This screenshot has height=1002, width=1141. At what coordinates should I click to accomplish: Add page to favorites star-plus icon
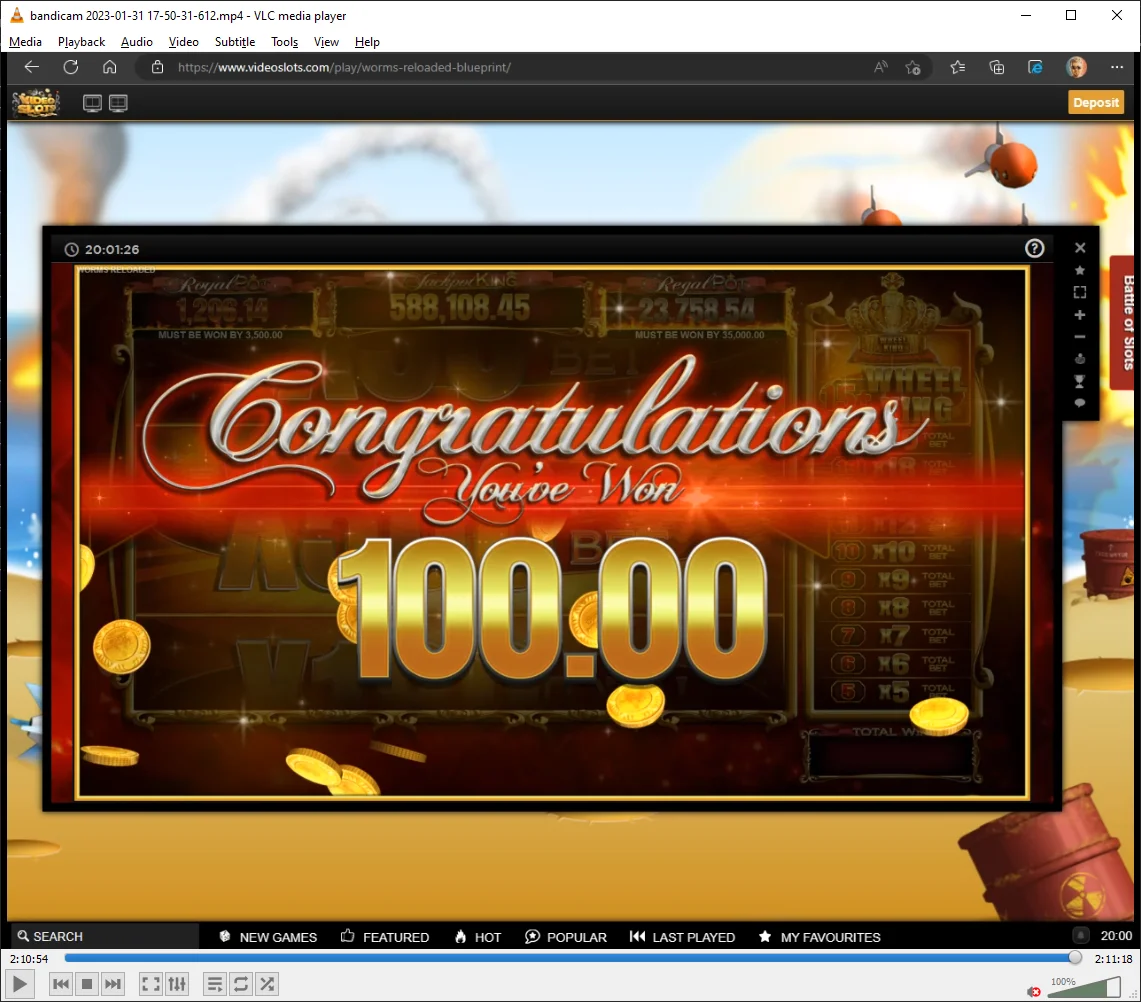[x=913, y=68]
